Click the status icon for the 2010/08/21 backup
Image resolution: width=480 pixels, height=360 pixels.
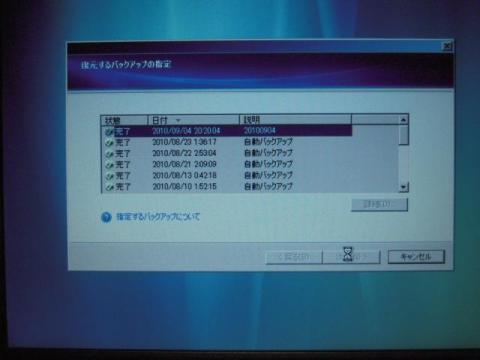point(109,165)
